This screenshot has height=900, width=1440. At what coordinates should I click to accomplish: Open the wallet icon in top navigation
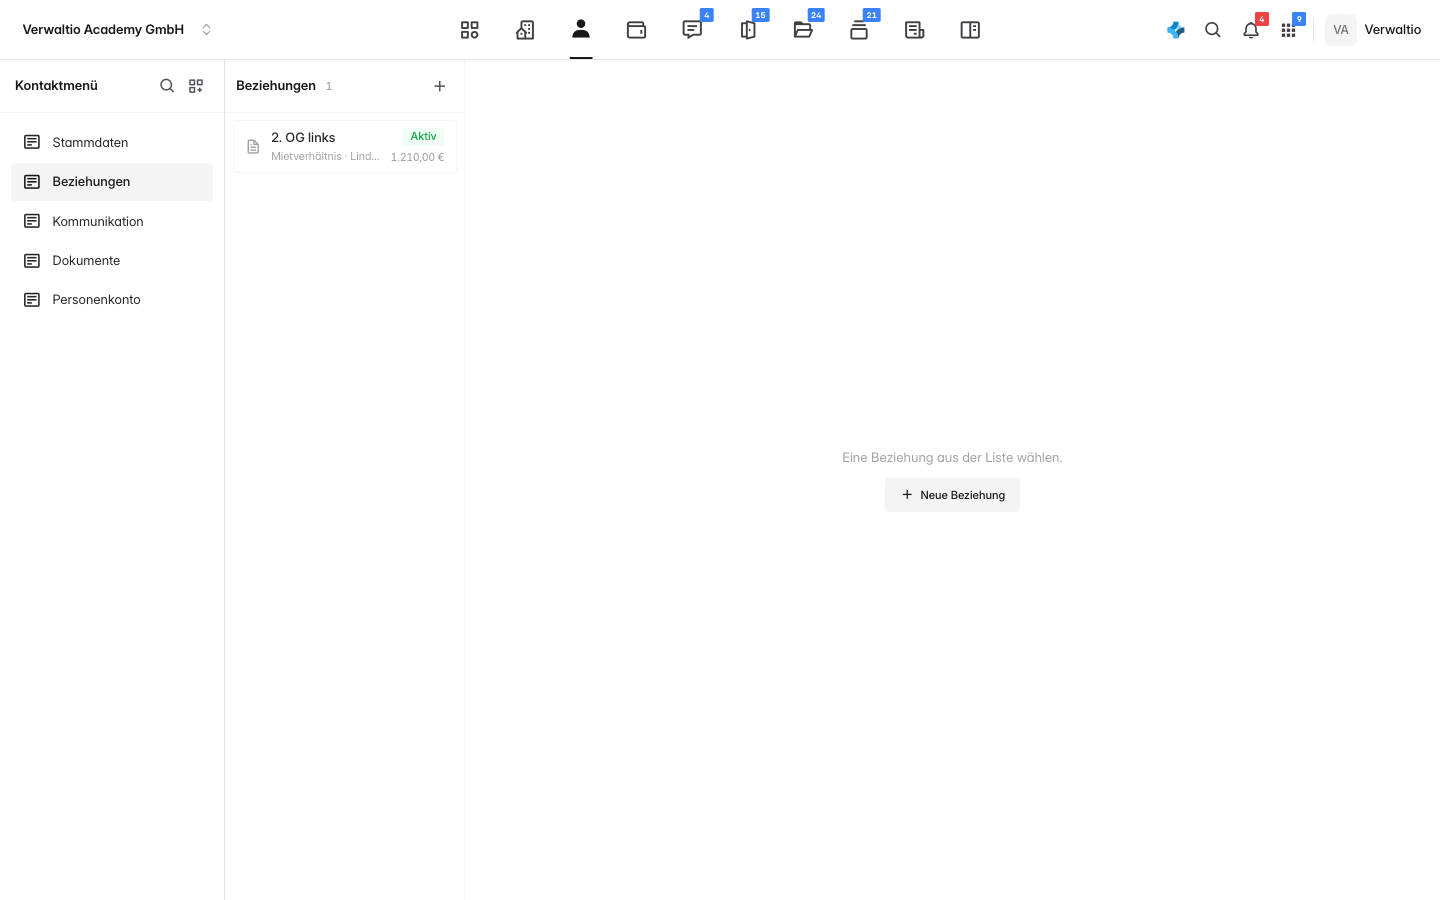636,30
